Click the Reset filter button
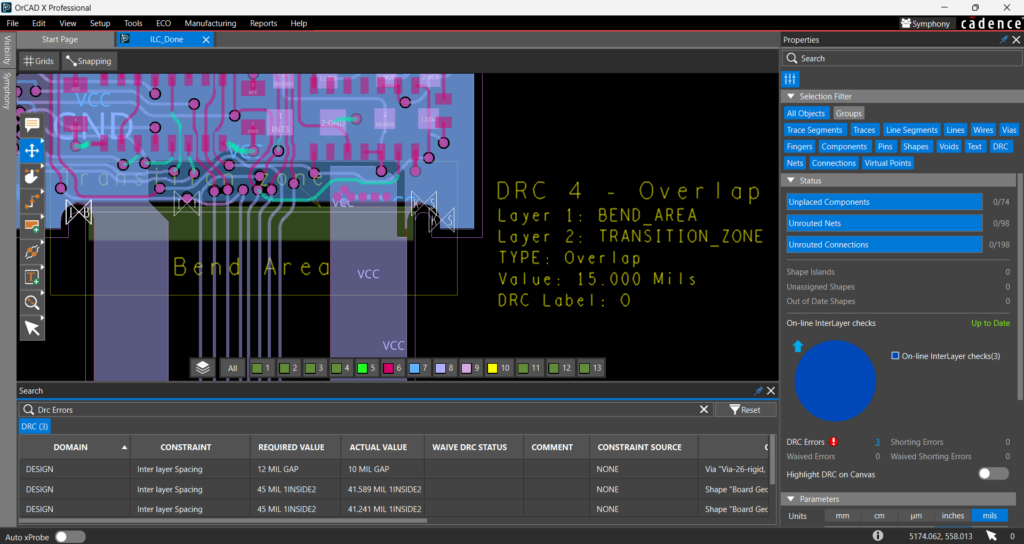This screenshot has height=544, width=1024. [745, 409]
